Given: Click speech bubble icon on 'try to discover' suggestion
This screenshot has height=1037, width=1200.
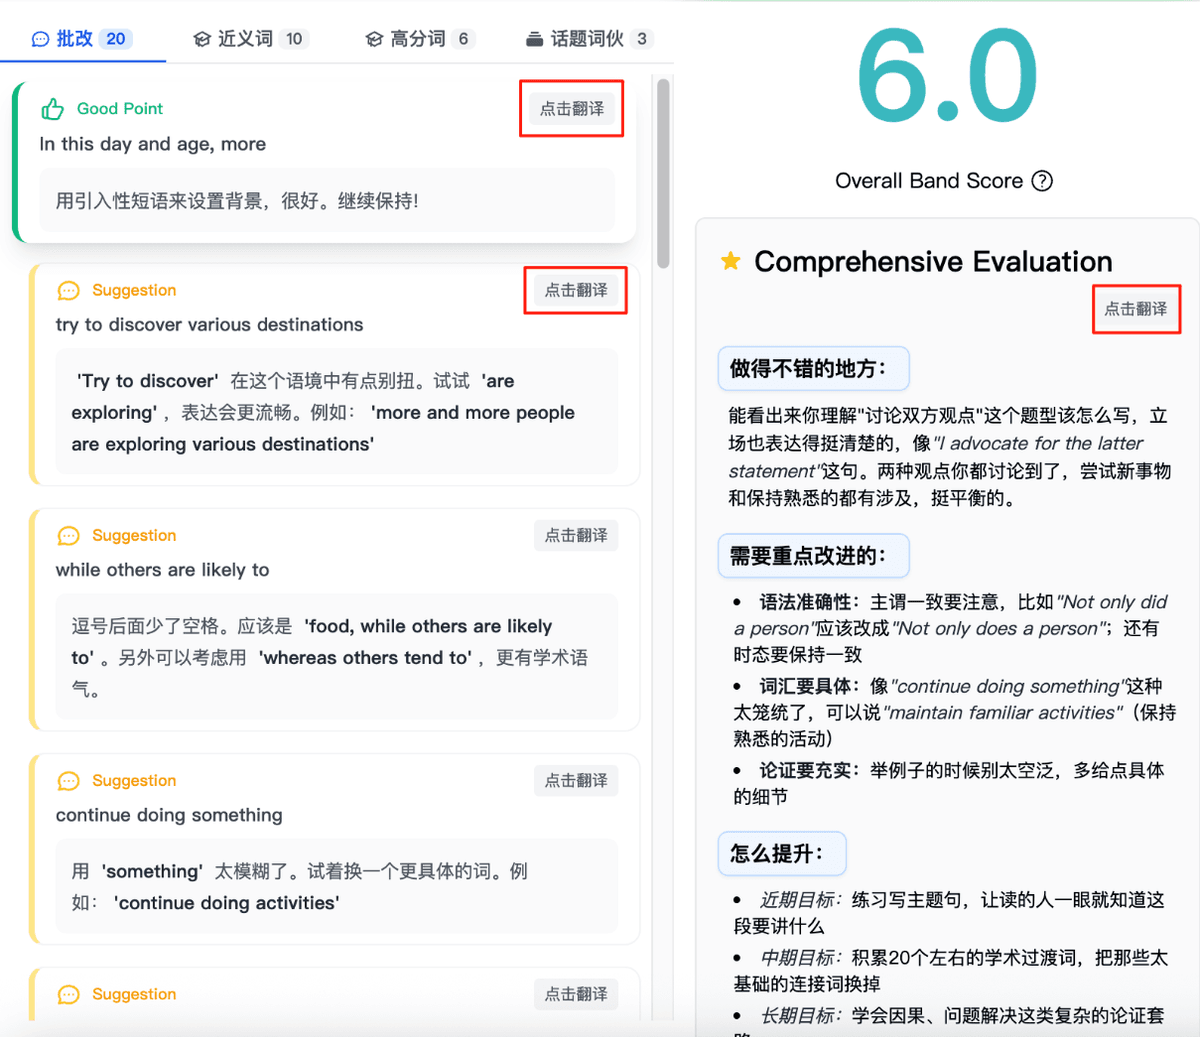Looking at the screenshot, I should 68,290.
